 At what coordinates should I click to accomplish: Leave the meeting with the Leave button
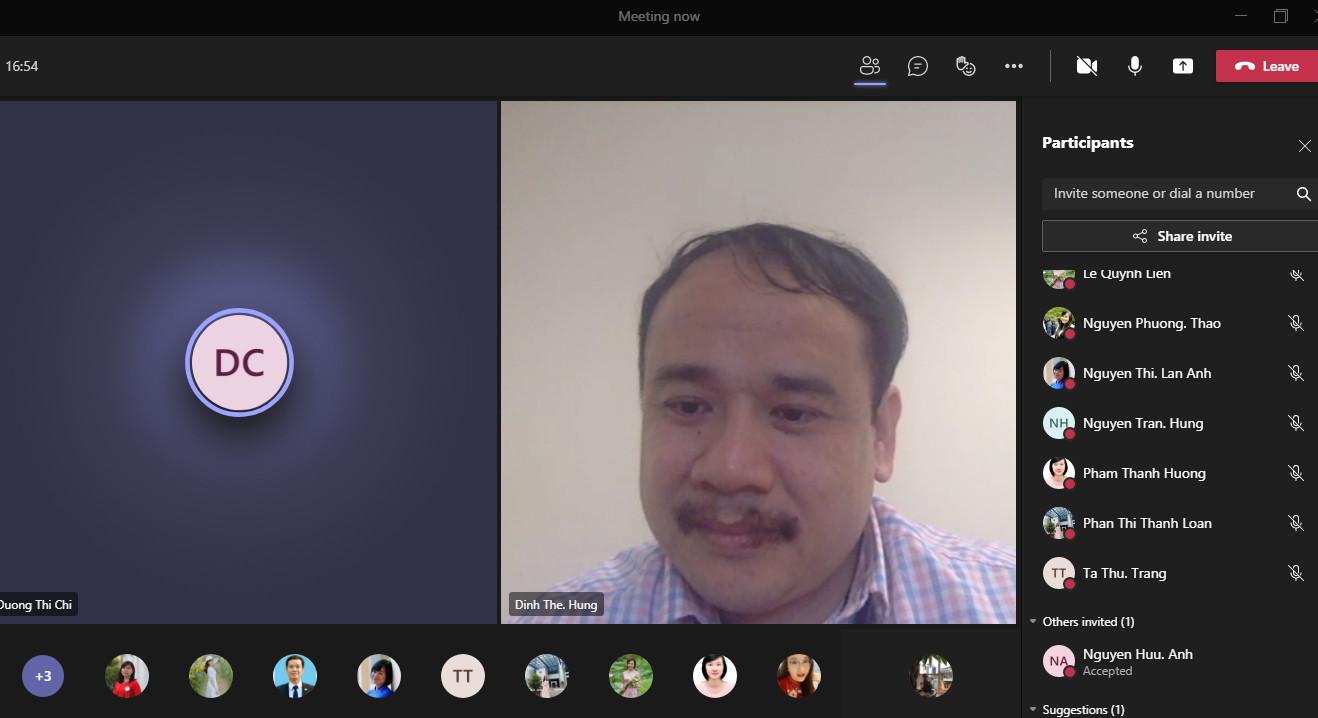tap(1266, 66)
